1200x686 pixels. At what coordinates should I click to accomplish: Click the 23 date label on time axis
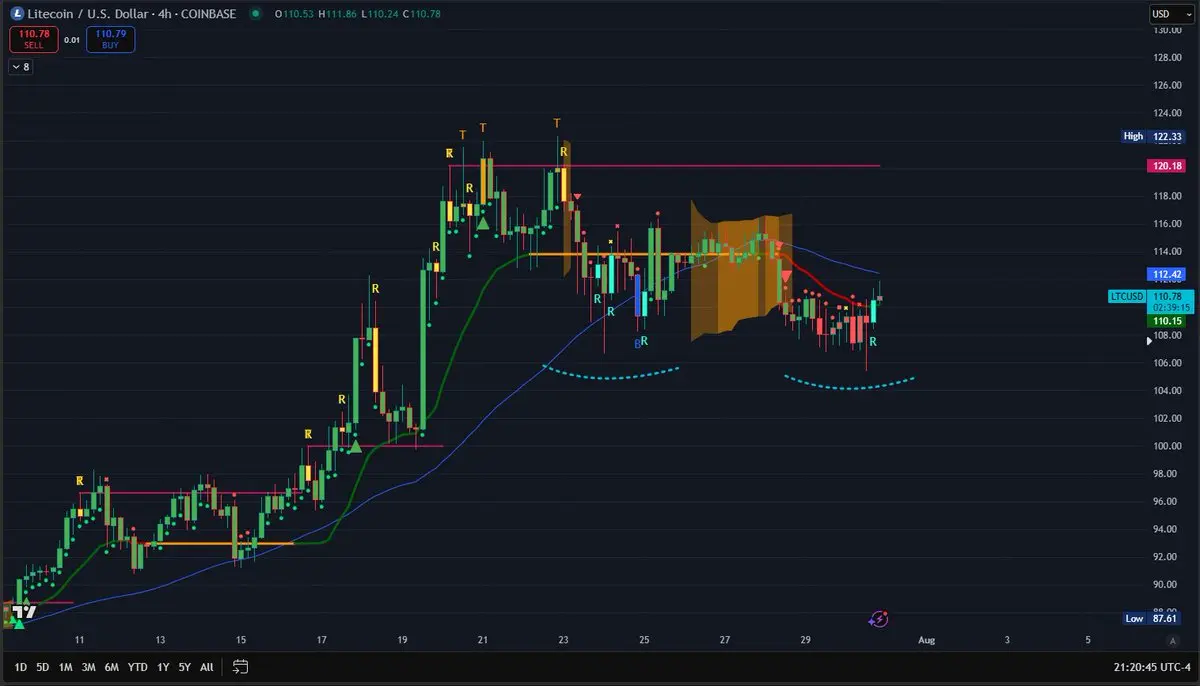(x=564, y=639)
